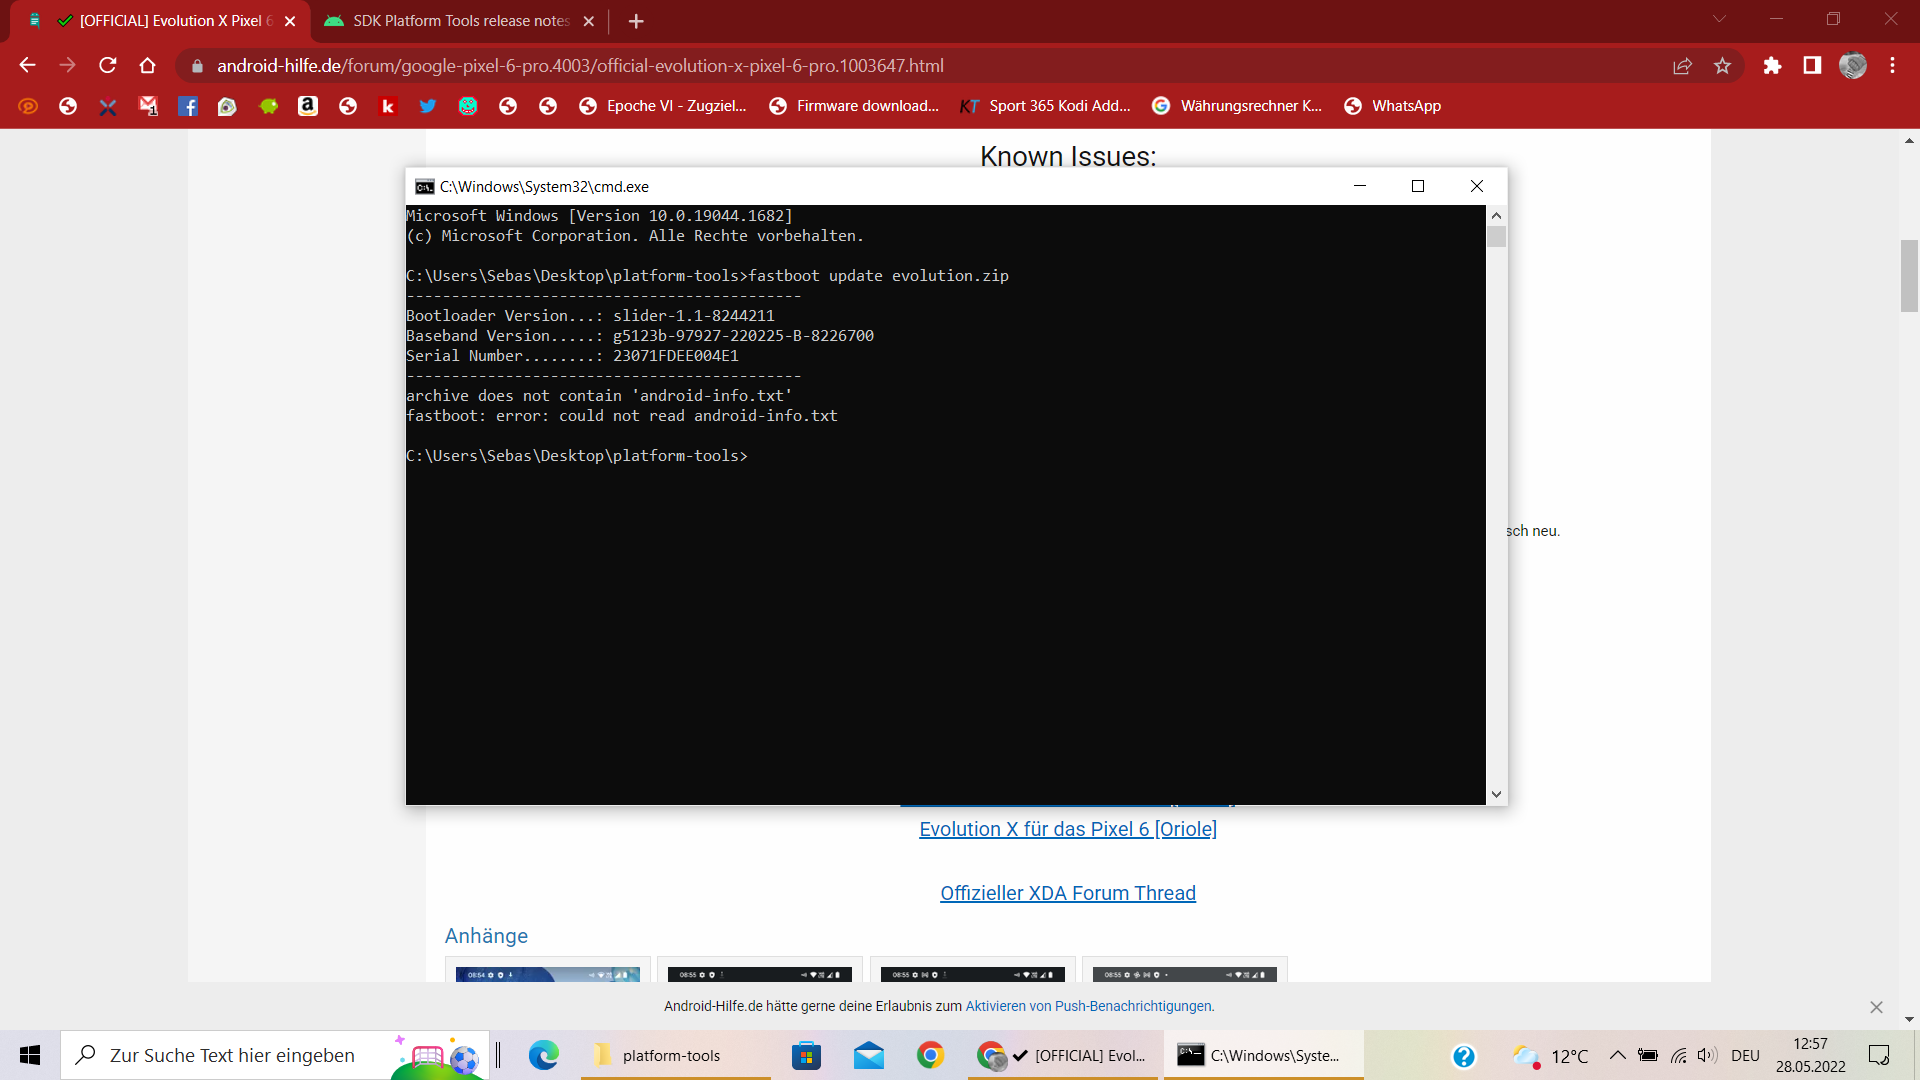Open the notification center icon
This screenshot has height=1080, width=1920.
coord(1879,1055)
